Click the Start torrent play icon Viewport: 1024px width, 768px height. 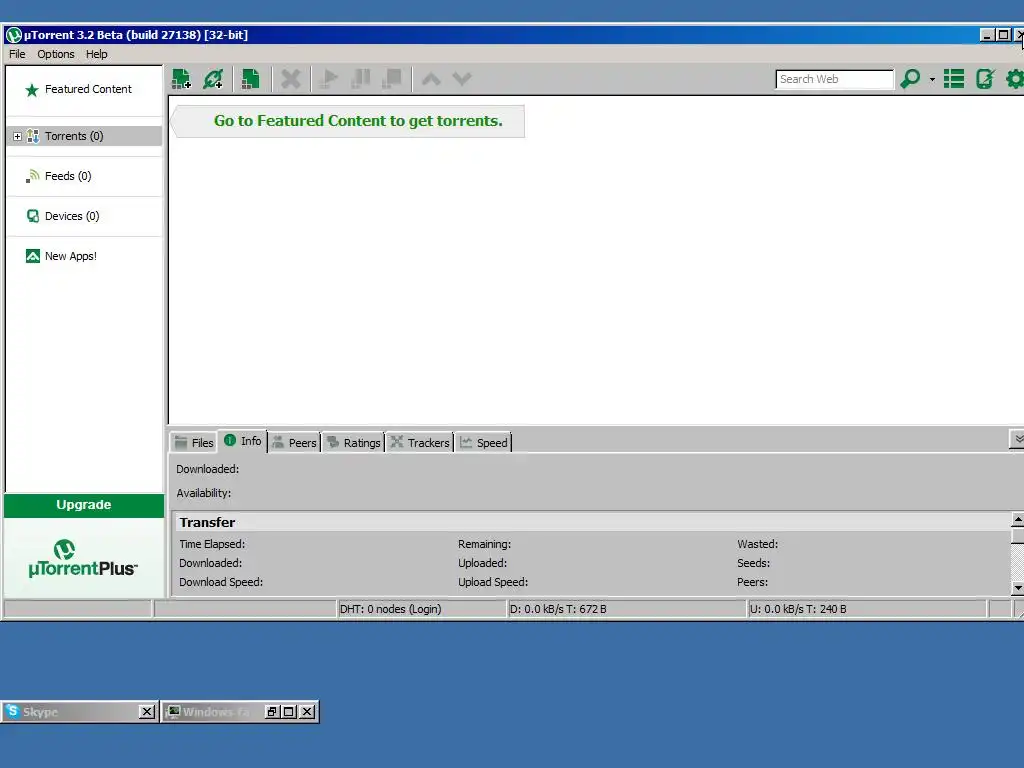pos(329,79)
